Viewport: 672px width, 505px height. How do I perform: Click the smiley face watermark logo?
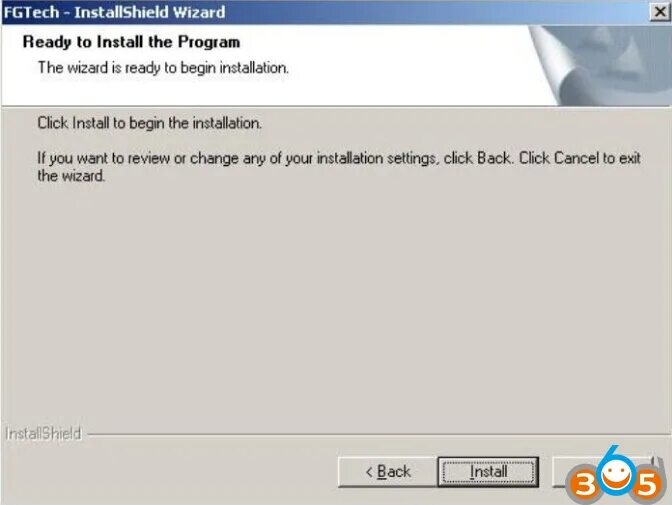tap(615, 476)
